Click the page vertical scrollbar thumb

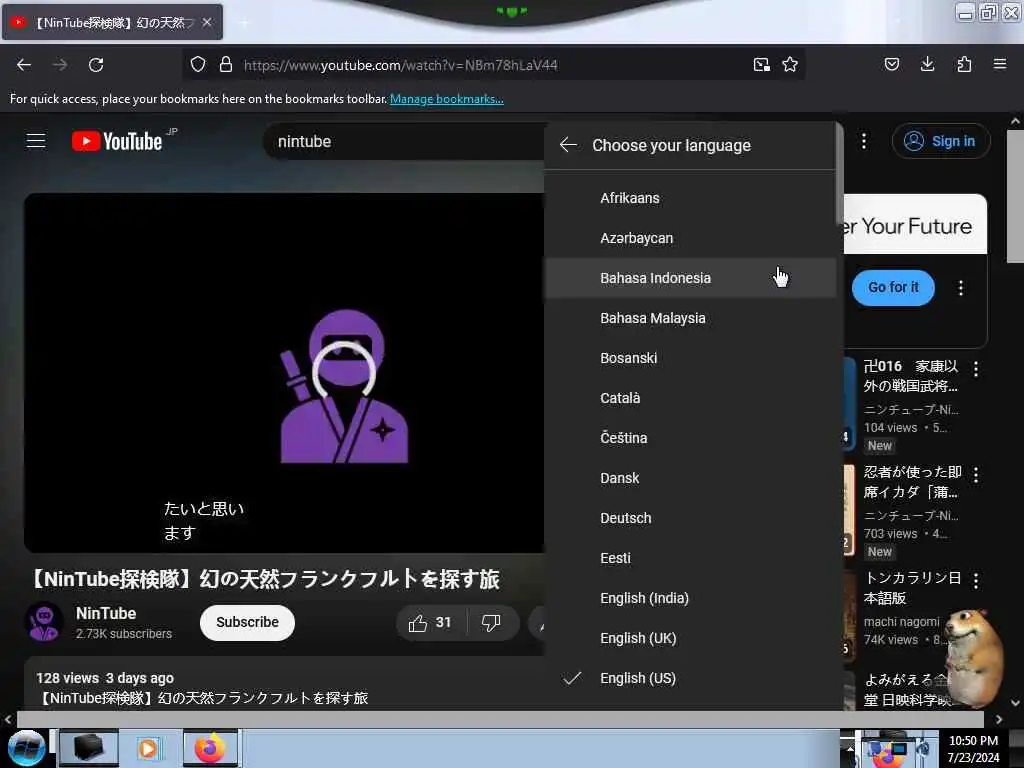tap(1016, 196)
